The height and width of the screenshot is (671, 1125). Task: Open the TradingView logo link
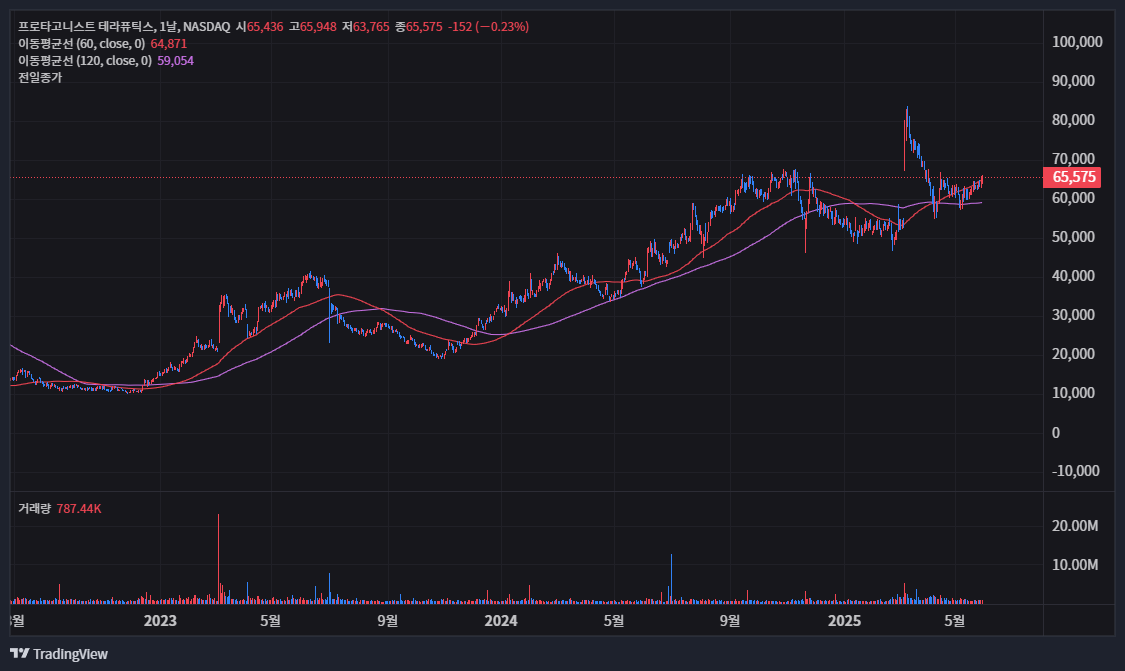[x=59, y=654]
